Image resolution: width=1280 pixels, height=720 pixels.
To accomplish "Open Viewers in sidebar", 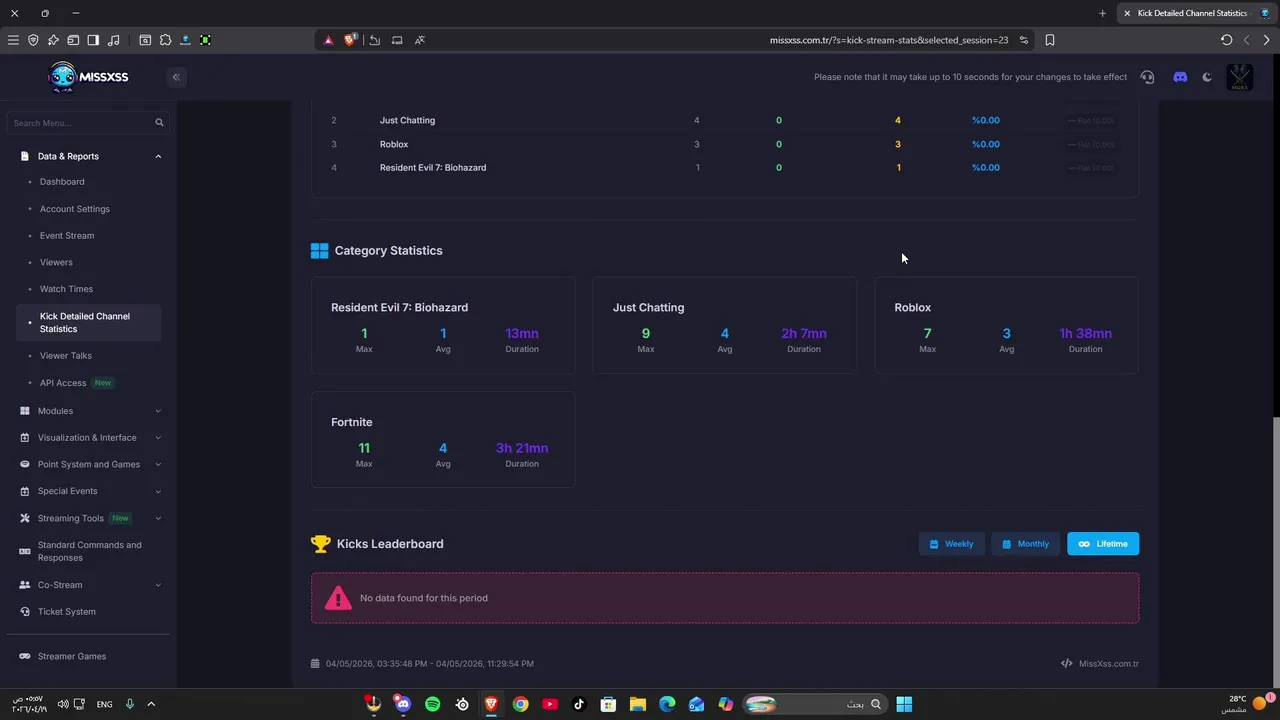I will pyautogui.click(x=56, y=262).
